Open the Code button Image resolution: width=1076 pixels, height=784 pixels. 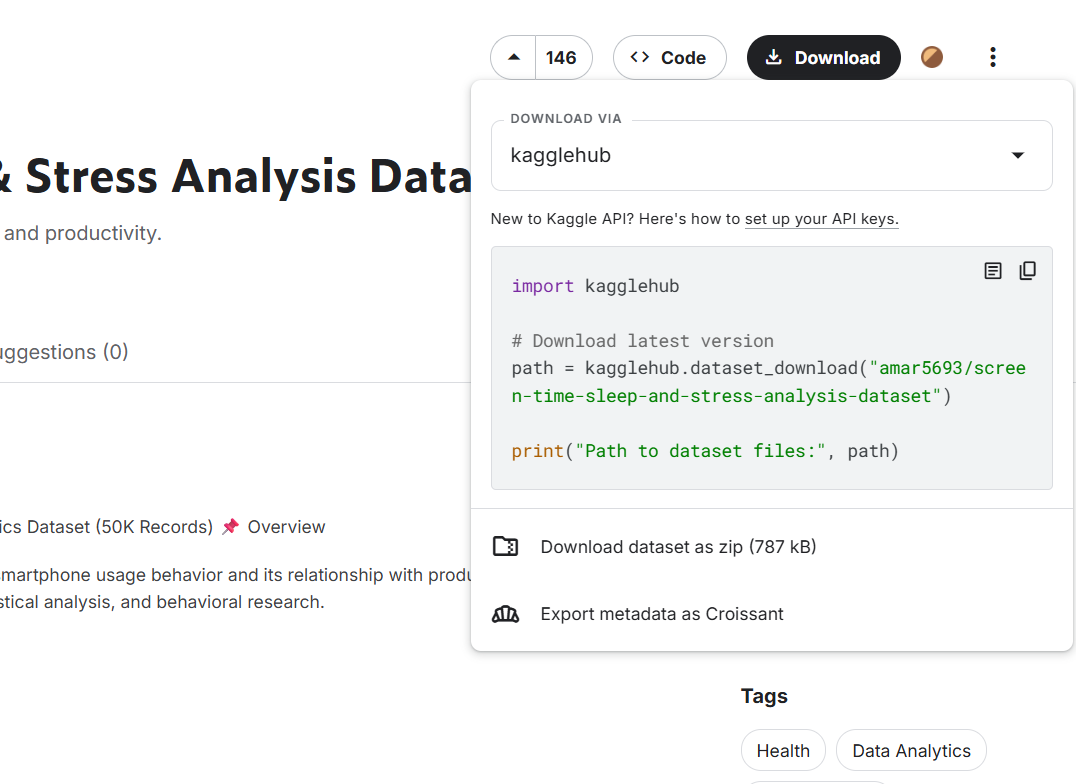tap(668, 58)
